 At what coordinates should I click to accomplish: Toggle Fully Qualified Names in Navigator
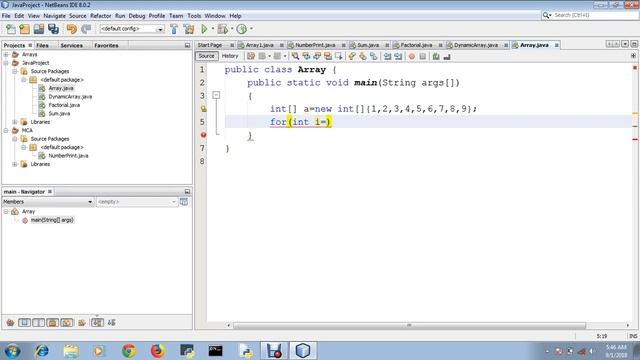(x=82, y=323)
